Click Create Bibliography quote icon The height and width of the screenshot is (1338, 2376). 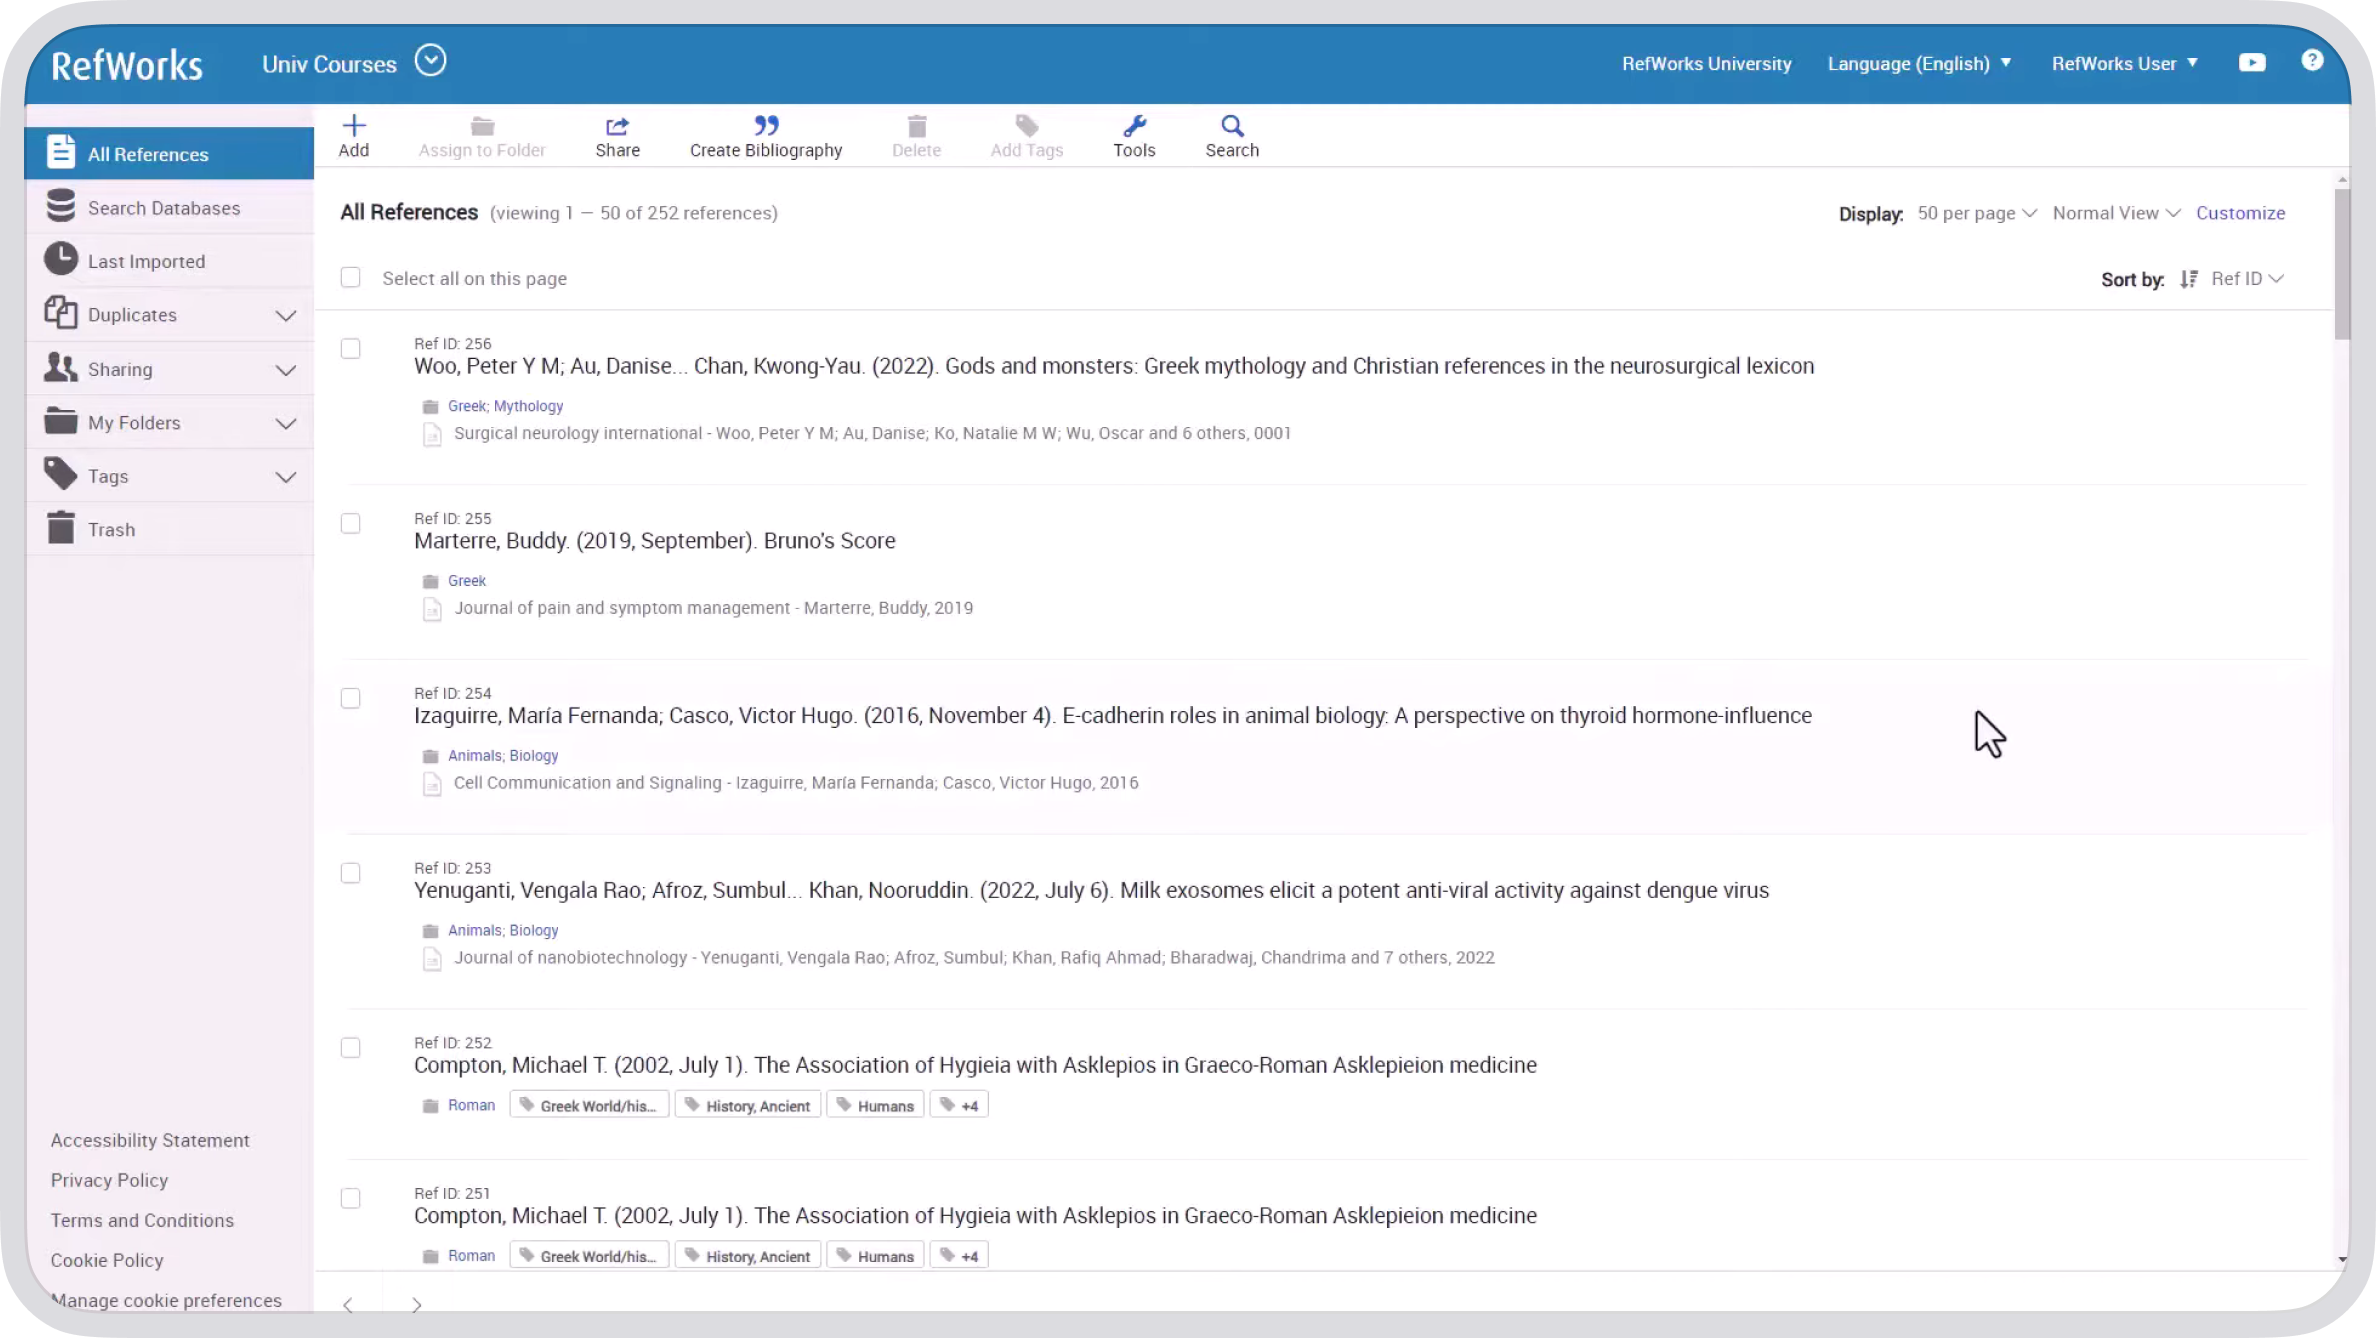pos(765,126)
